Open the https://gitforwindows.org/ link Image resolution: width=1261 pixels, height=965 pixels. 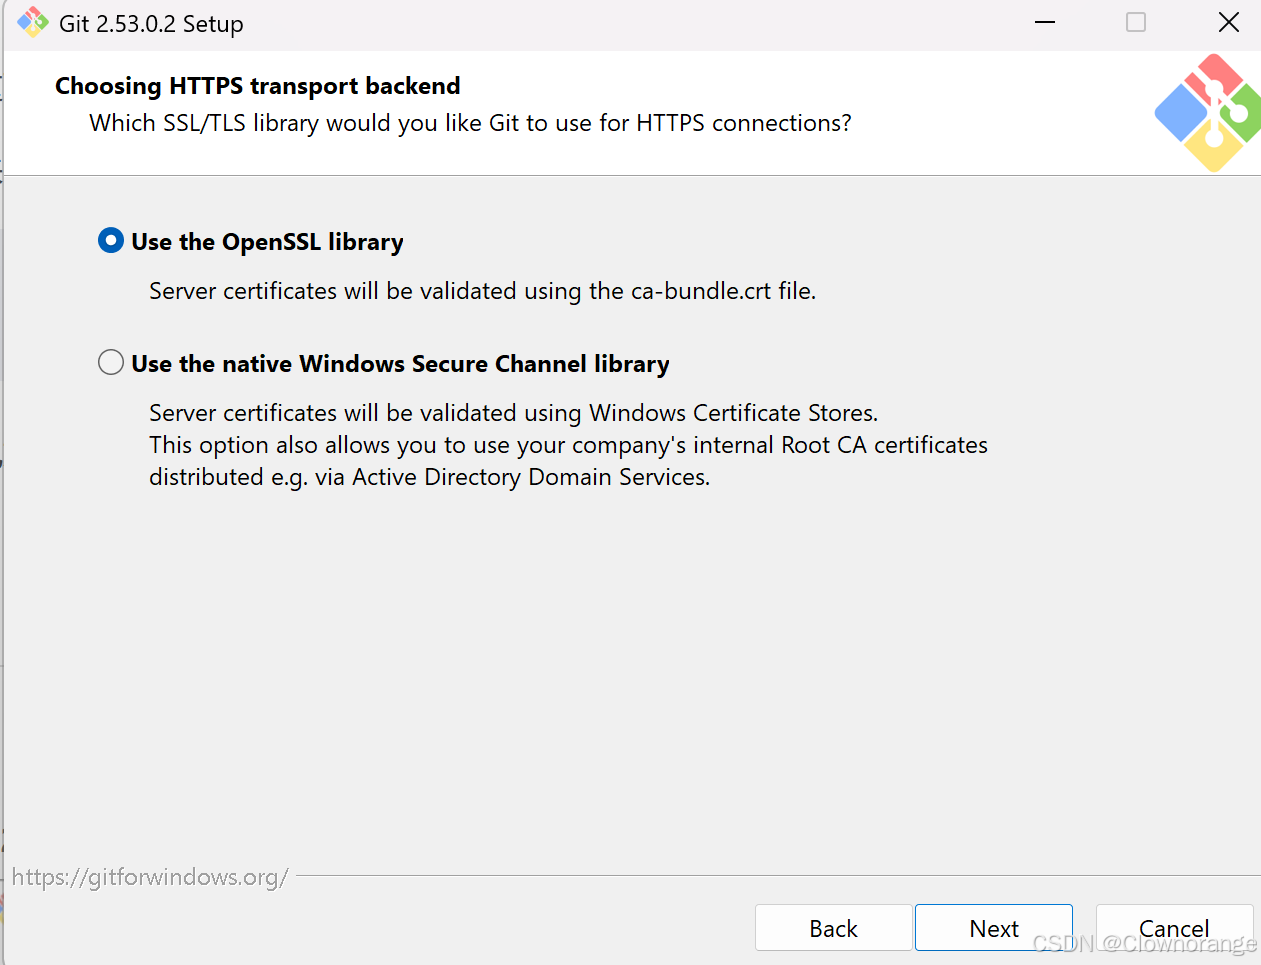click(x=150, y=877)
